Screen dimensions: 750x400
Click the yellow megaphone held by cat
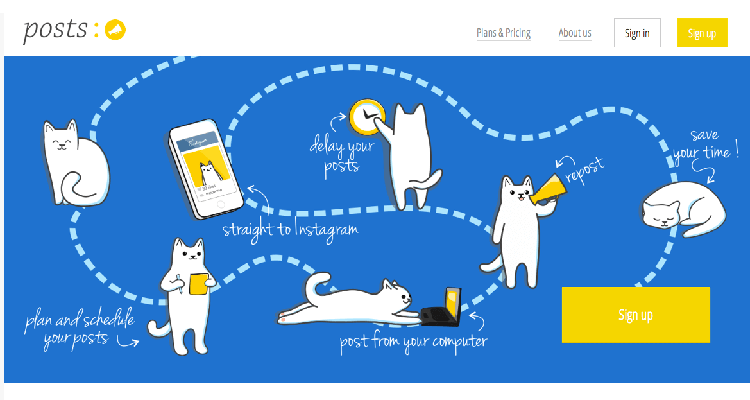point(549,189)
